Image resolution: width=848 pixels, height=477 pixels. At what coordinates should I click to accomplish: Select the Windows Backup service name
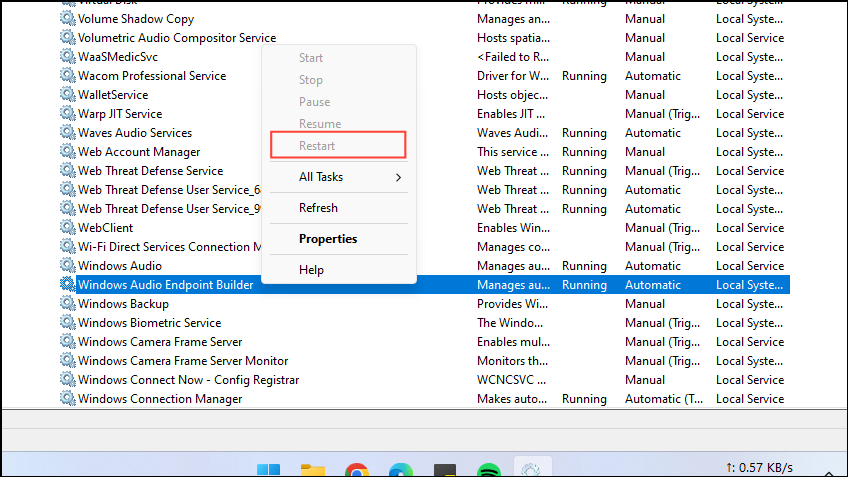tap(123, 303)
